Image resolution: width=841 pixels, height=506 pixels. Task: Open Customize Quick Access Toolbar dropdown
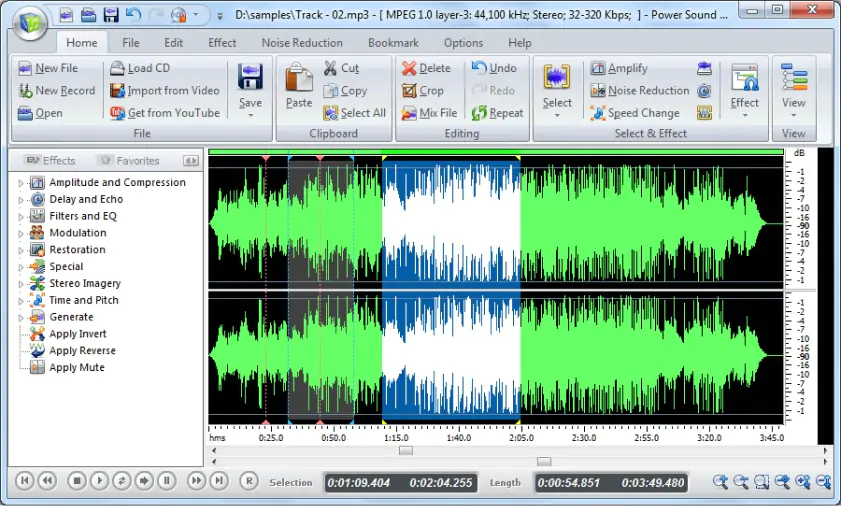220,16
